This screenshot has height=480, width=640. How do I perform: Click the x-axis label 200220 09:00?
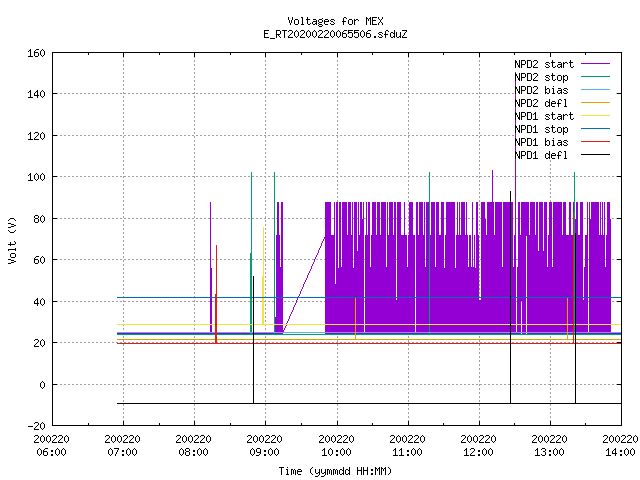tap(264, 446)
